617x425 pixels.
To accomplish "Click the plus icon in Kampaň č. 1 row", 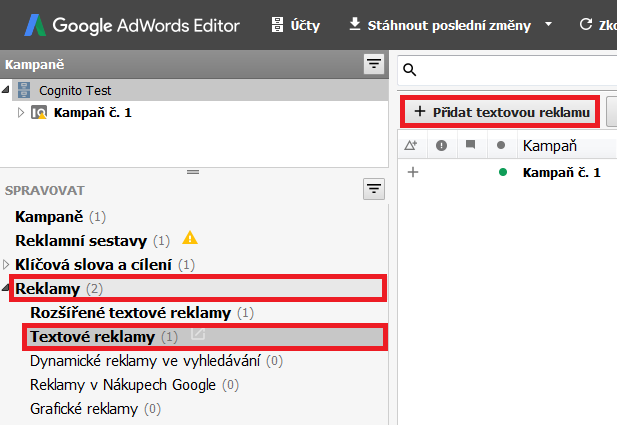I will [x=413, y=172].
